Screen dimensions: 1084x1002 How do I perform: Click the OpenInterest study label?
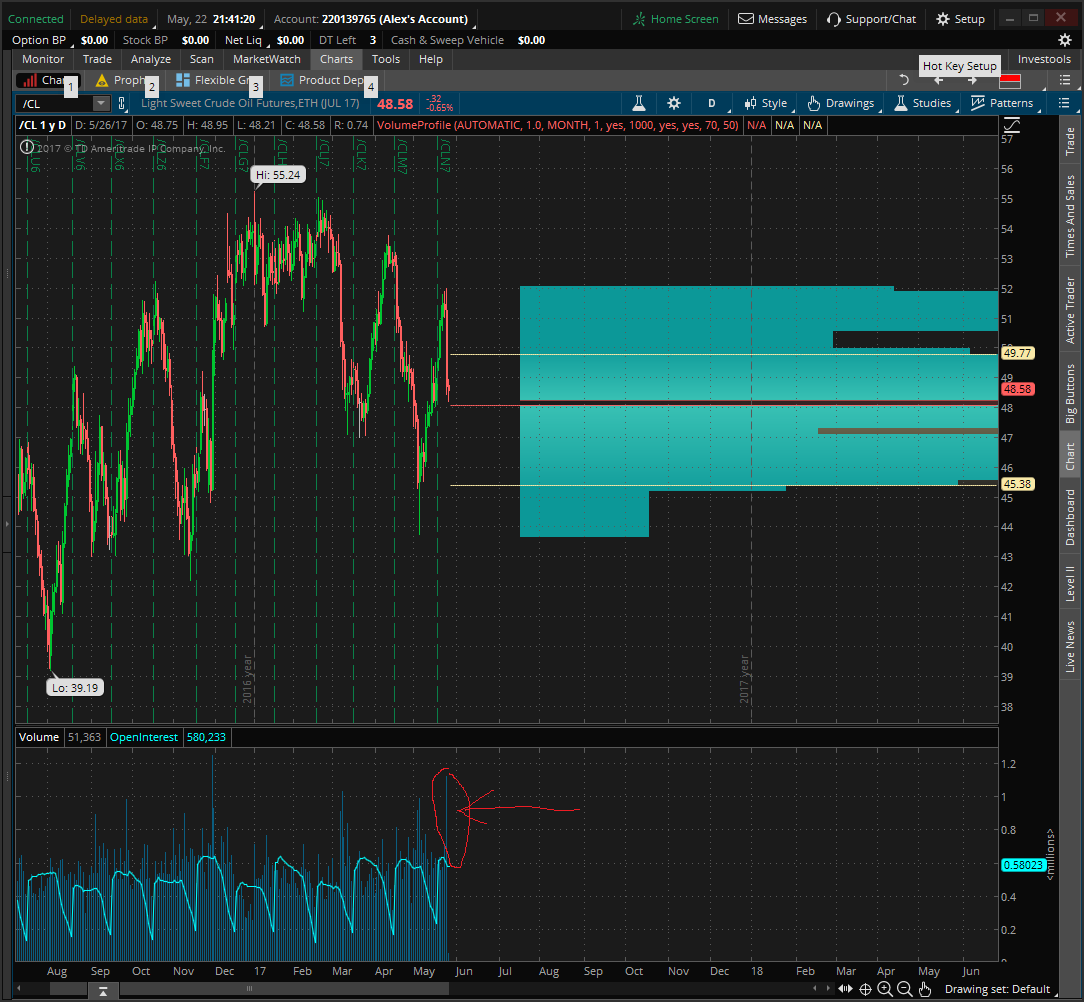(x=144, y=737)
